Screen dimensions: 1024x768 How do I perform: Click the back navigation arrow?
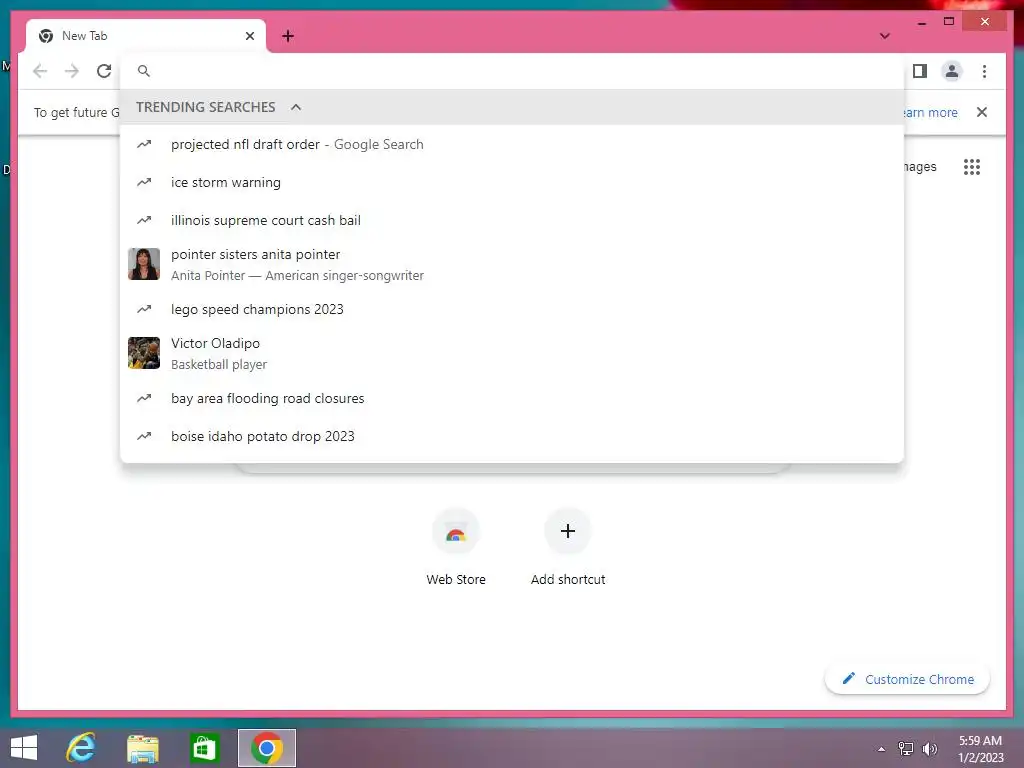pos(40,71)
